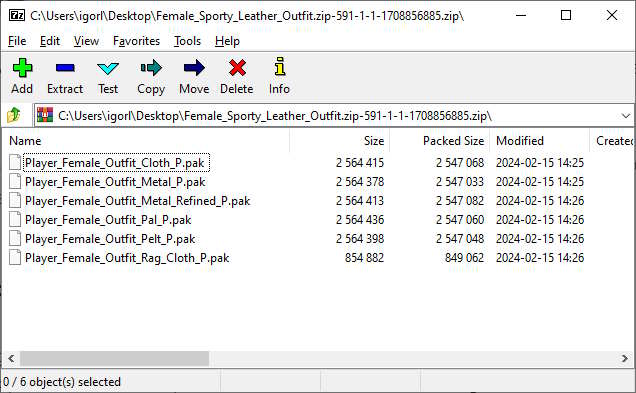The image size is (636, 393).
Task: Click the objects selected status text
Action: point(62,382)
